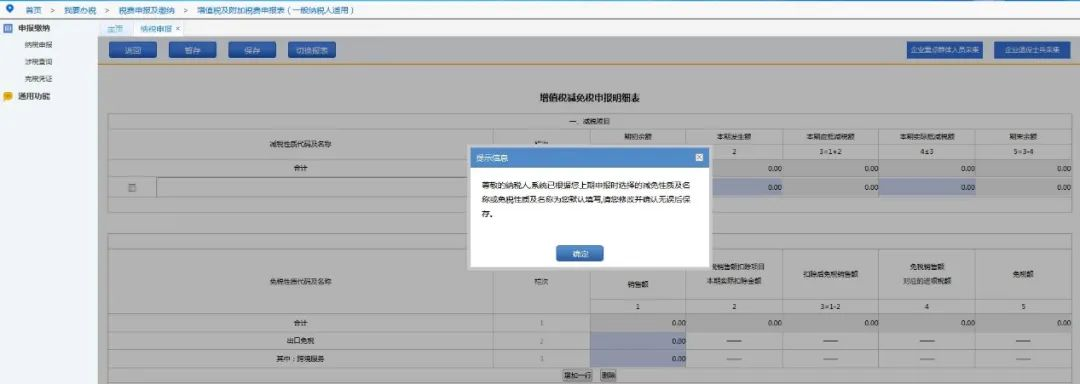
Task: Click the 切换报表 button
Action: point(312,50)
